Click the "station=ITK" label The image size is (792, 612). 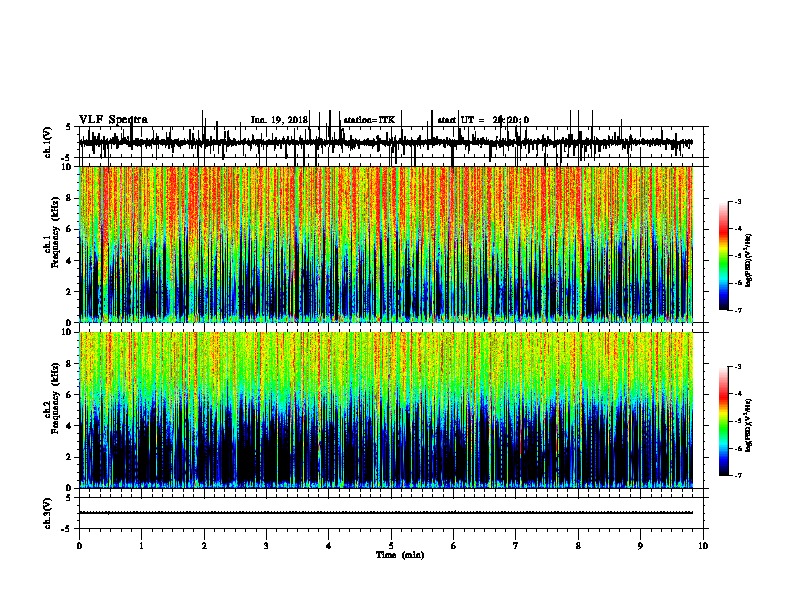369,120
